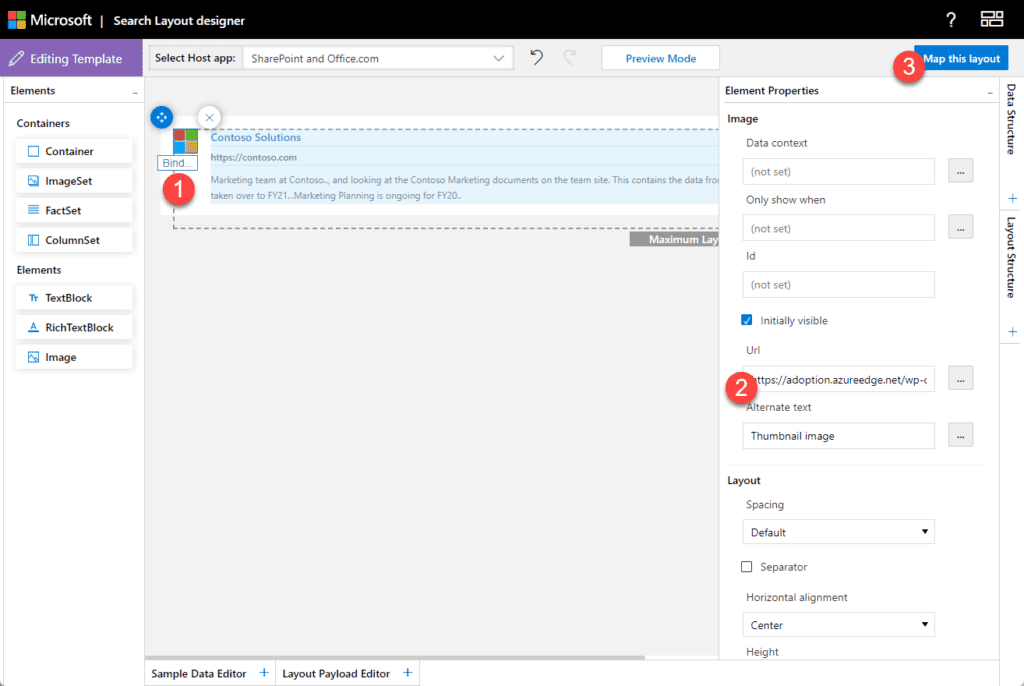Add an ImageSet element from the palette

[x=74, y=181]
